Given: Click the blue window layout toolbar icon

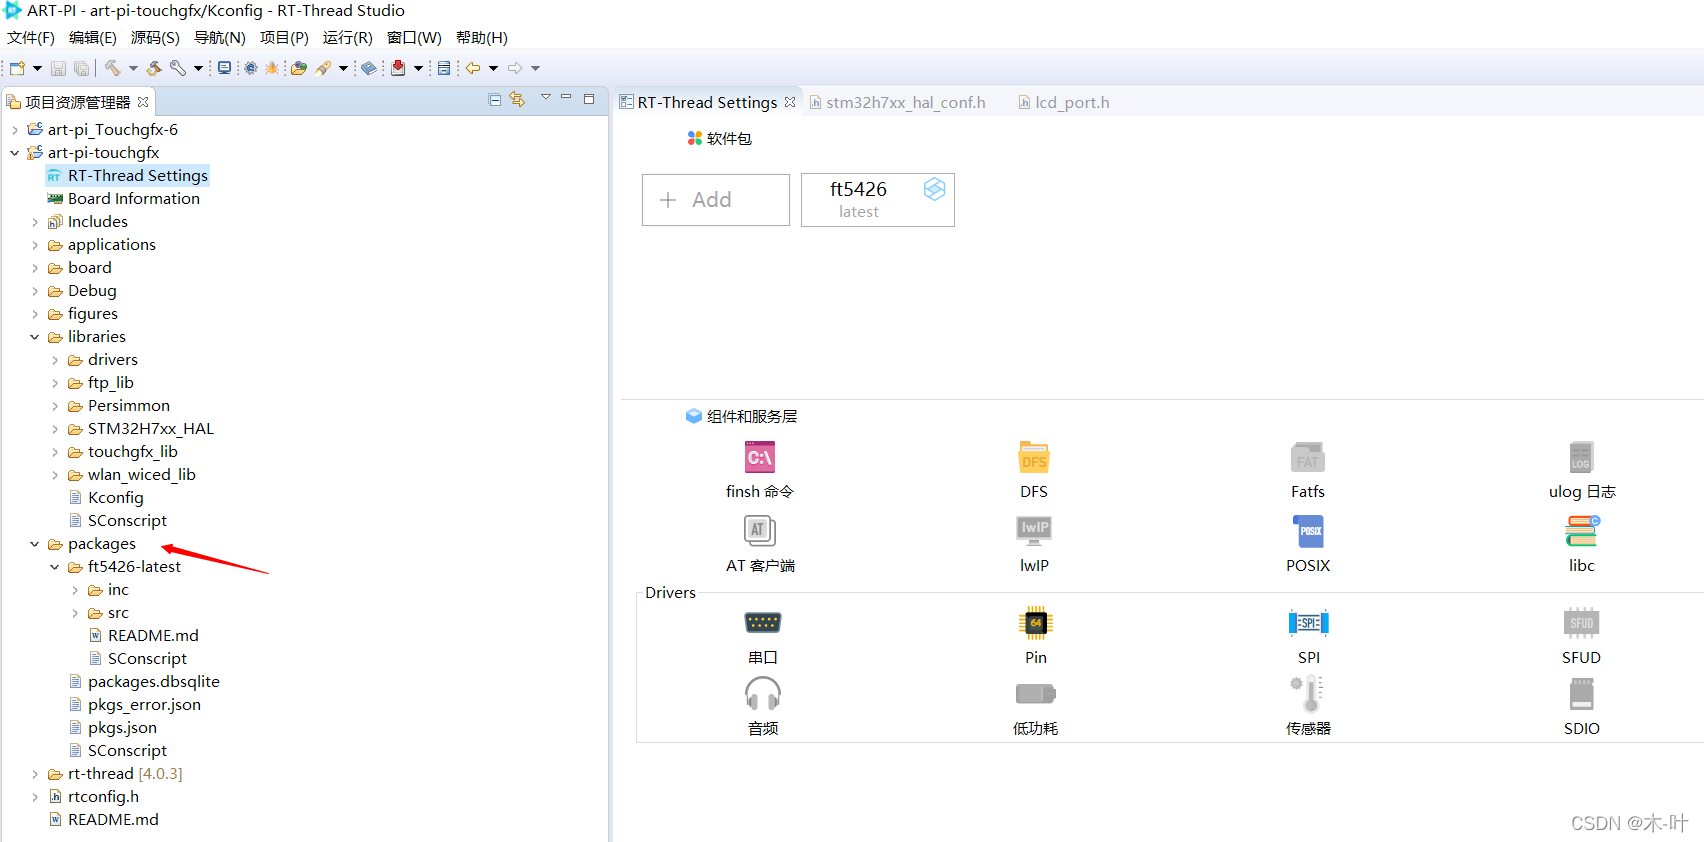Looking at the screenshot, I should click(x=444, y=68).
